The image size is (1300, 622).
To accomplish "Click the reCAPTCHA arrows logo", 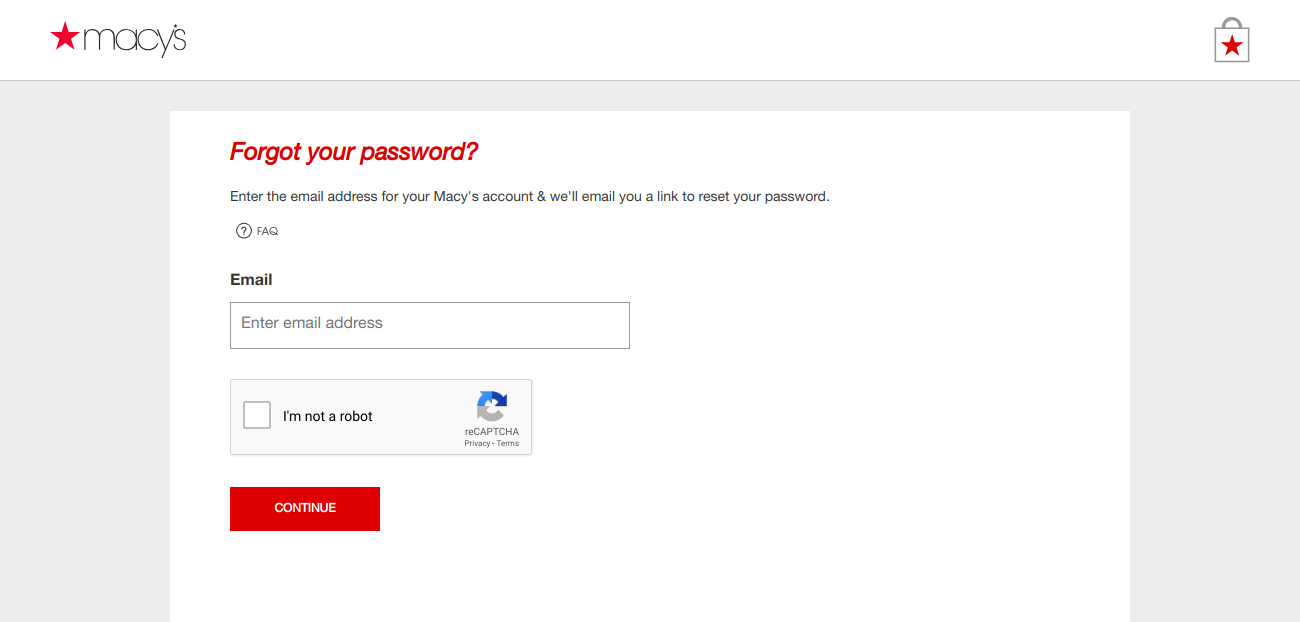I will (491, 406).
